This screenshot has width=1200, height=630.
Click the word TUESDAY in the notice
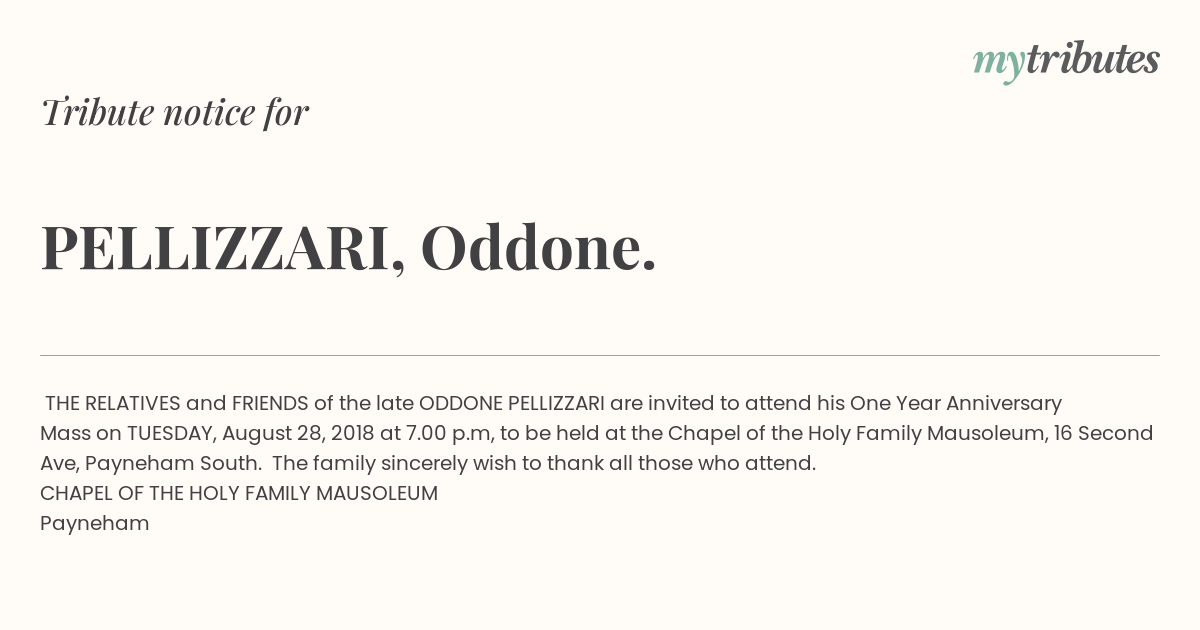pos(171,433)
